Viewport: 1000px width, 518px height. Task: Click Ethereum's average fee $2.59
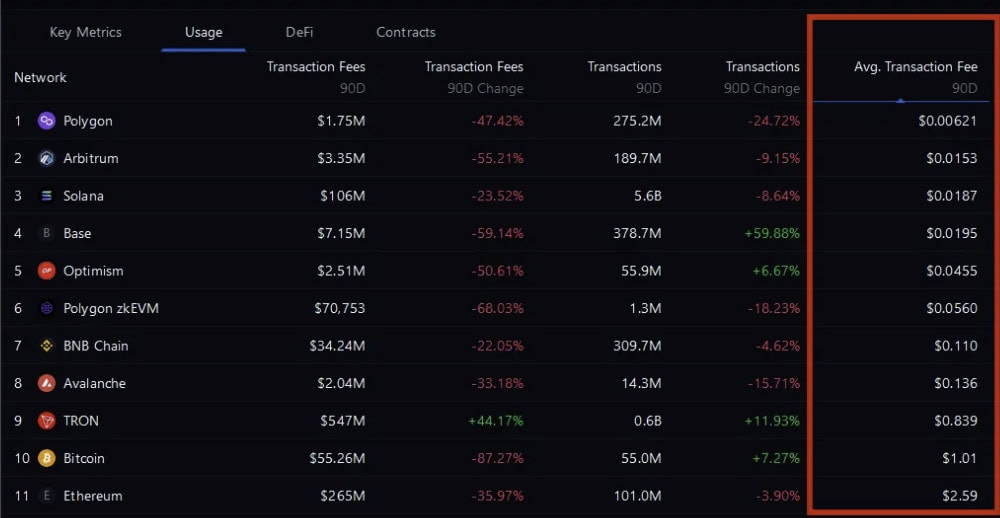(961, 496)
